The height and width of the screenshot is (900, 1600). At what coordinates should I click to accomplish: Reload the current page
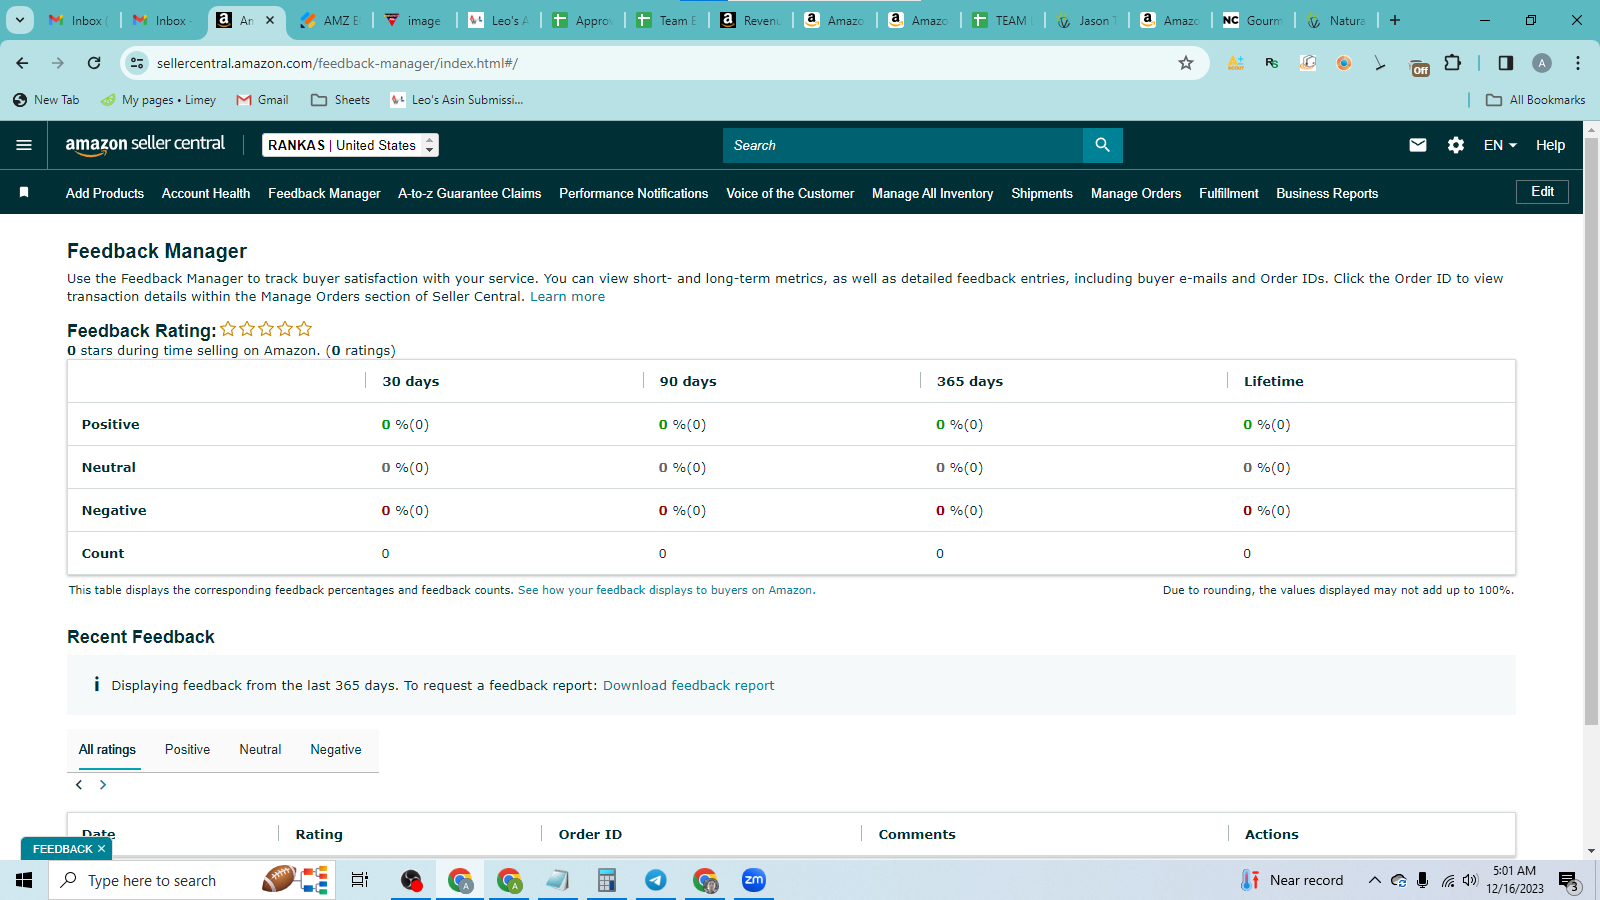click(94, 63)
